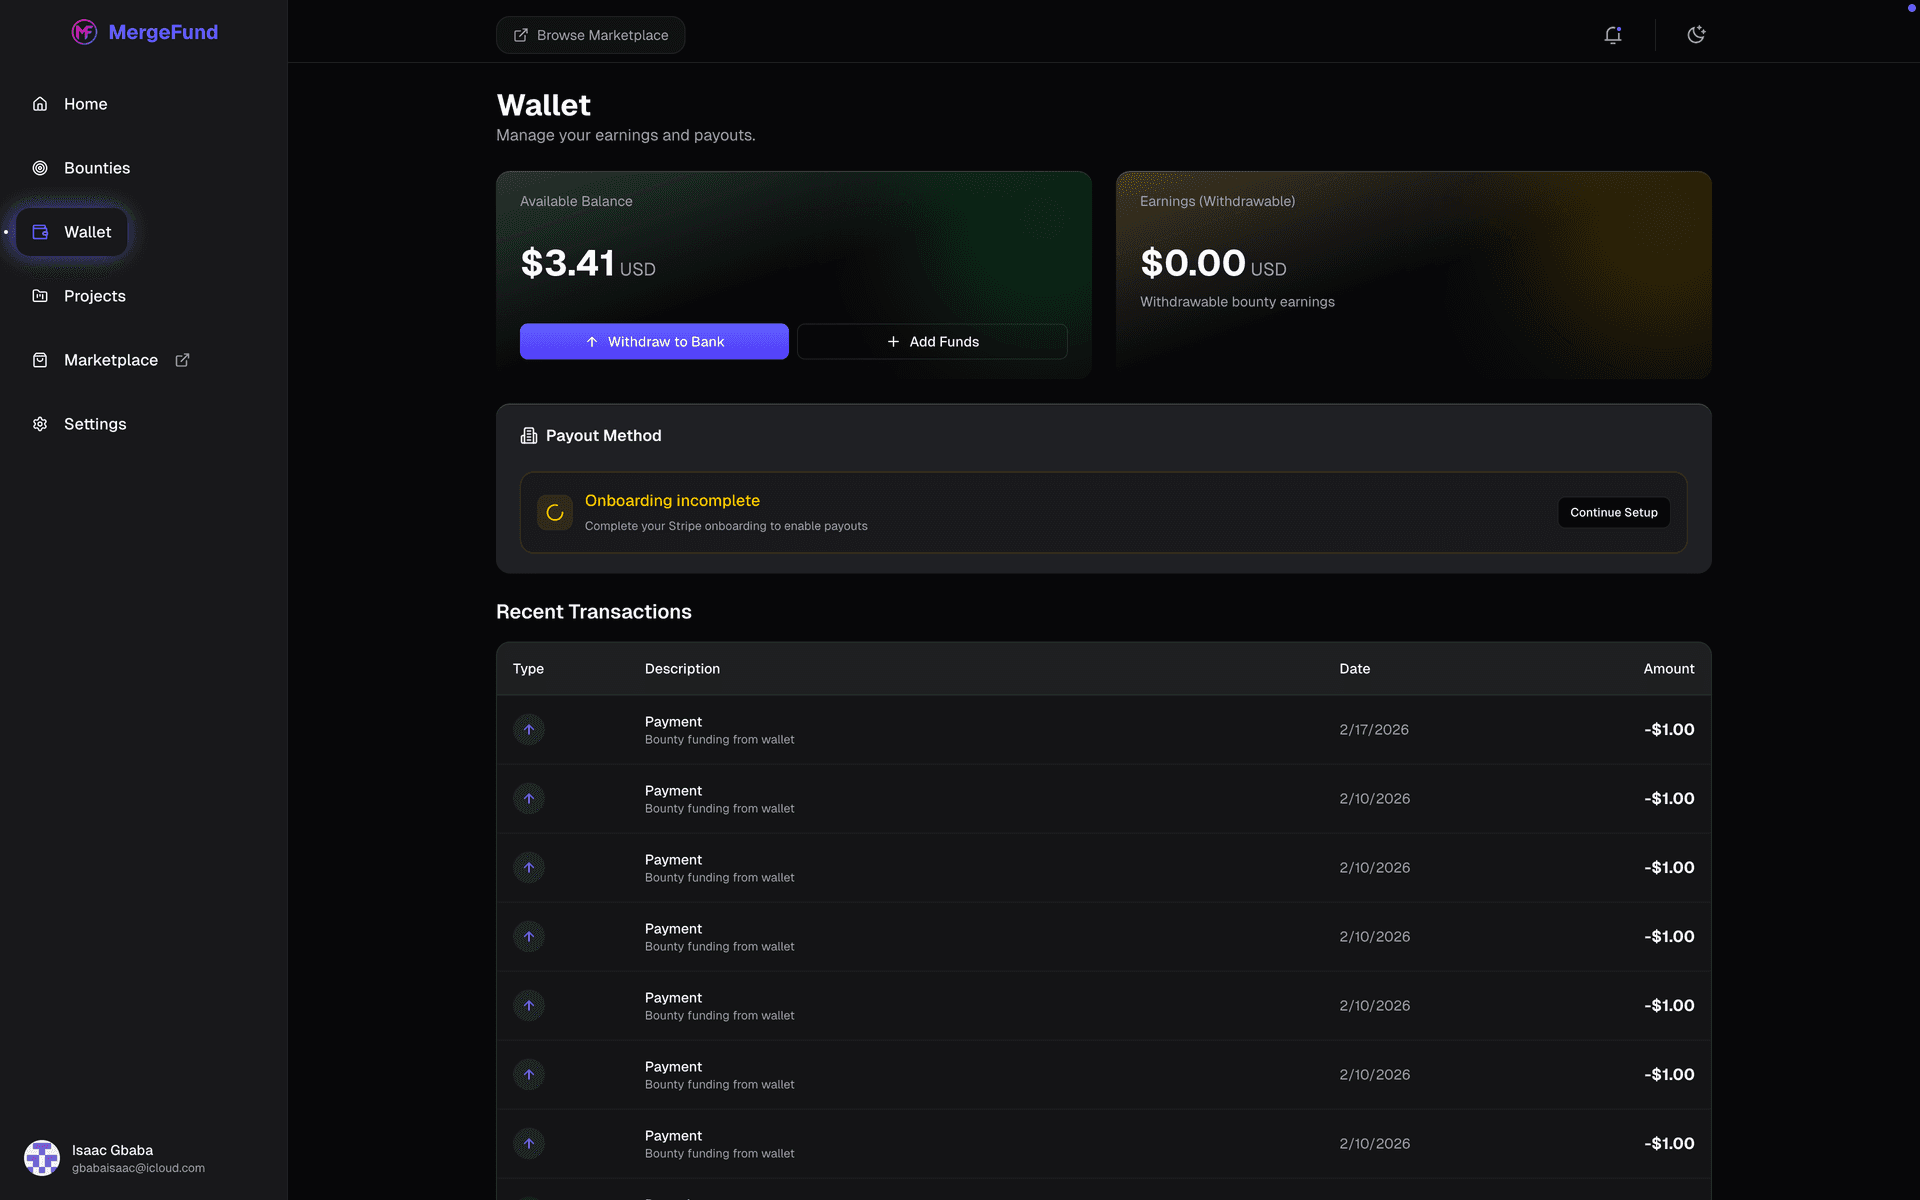Click the upward arrow on first Payment transaction
Viewport: 1920px width, 1200px height.
(x=529, y=729)
